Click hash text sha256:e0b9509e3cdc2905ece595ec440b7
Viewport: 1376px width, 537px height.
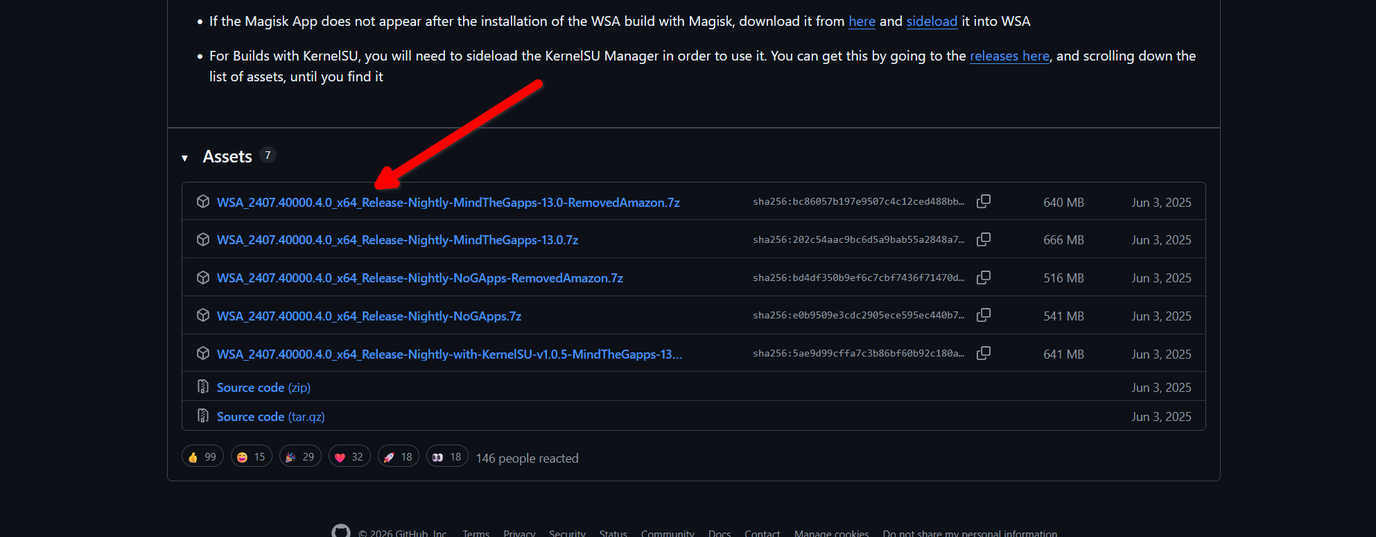click(x=859, y=316)
